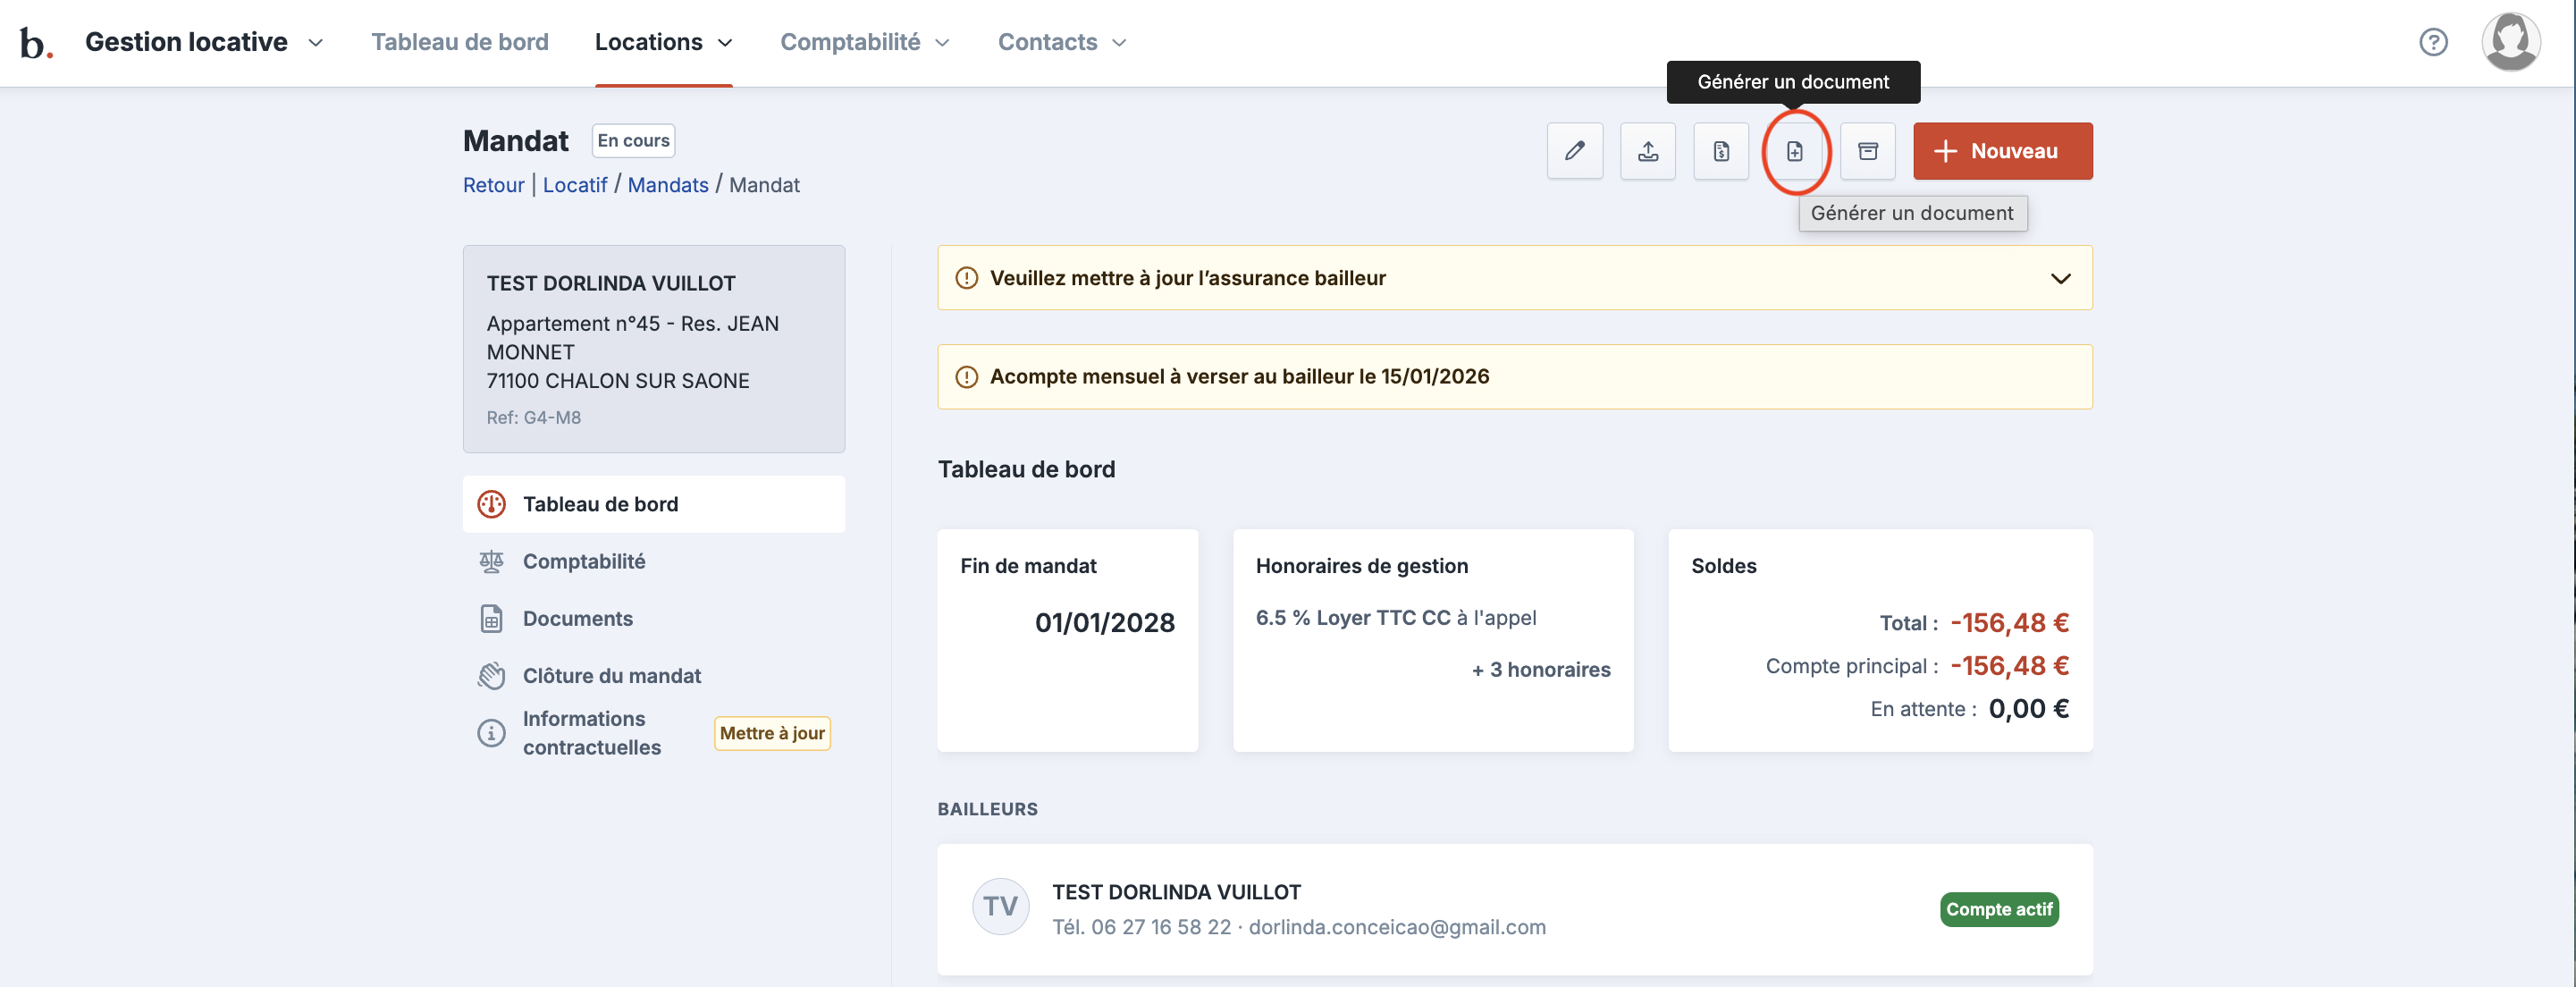Go to Tableau de bord top tab
The height and width of the screenshot is (987, 2576).
459,42
